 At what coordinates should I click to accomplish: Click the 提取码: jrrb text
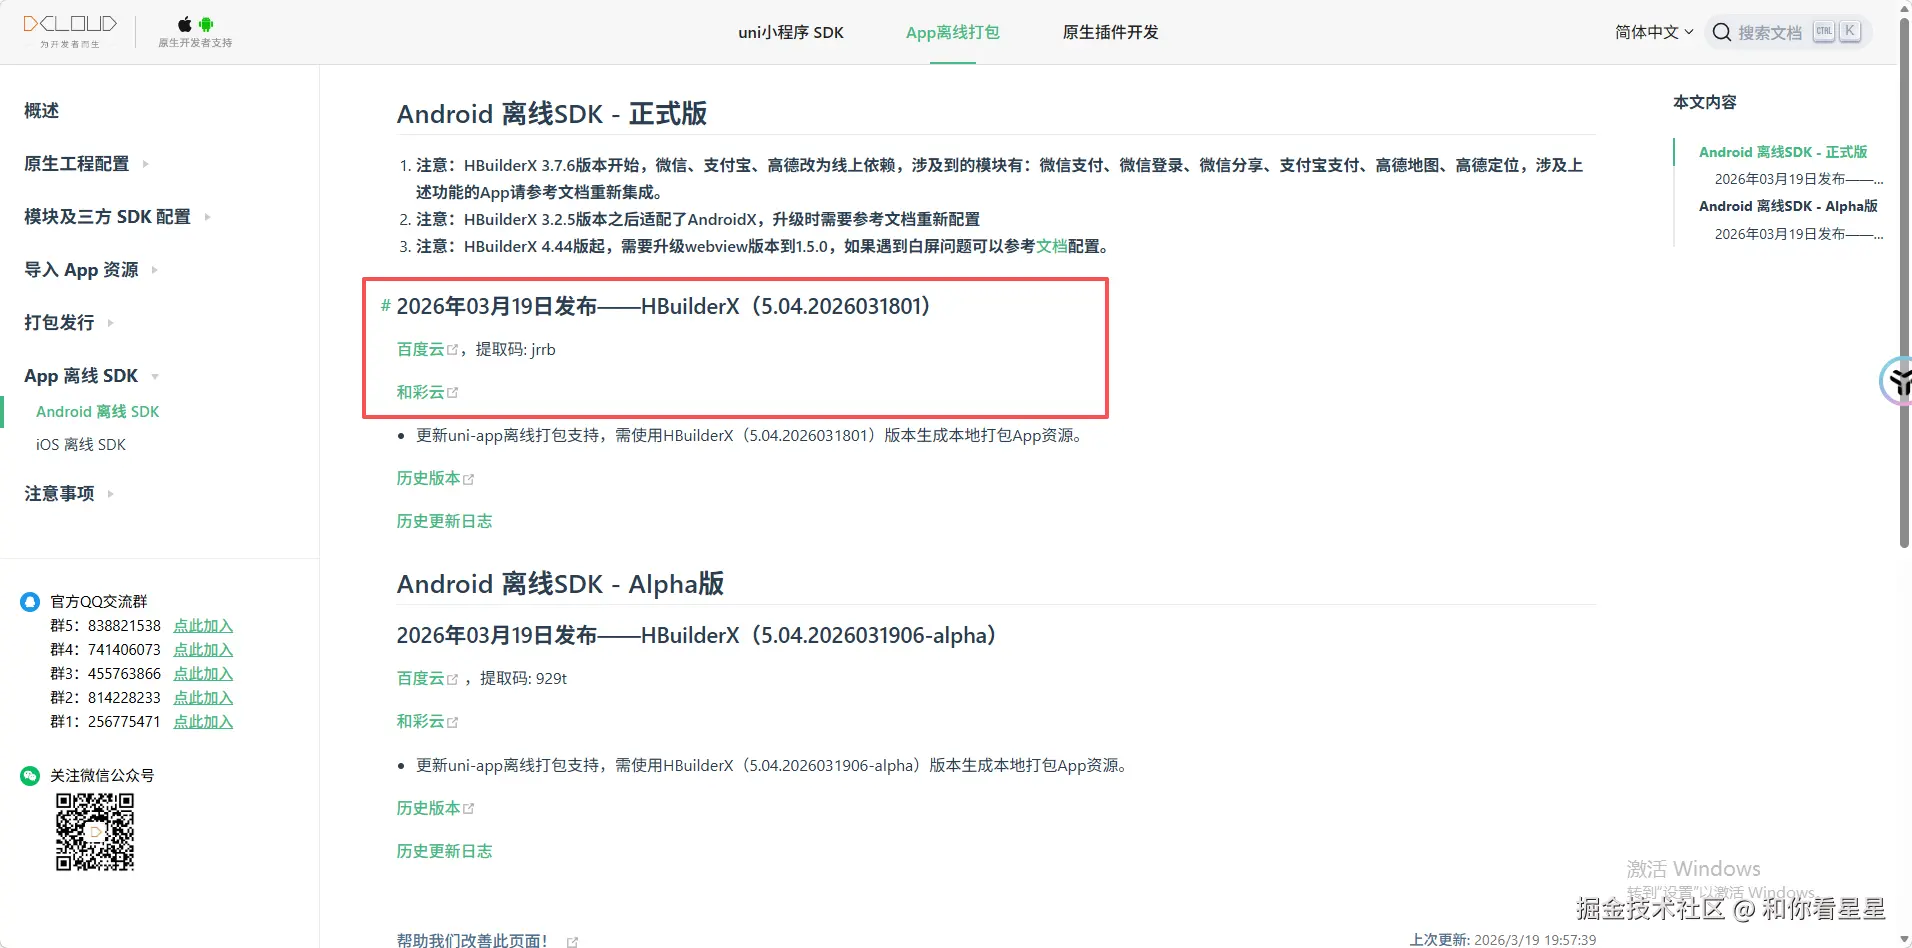[515, 350]
